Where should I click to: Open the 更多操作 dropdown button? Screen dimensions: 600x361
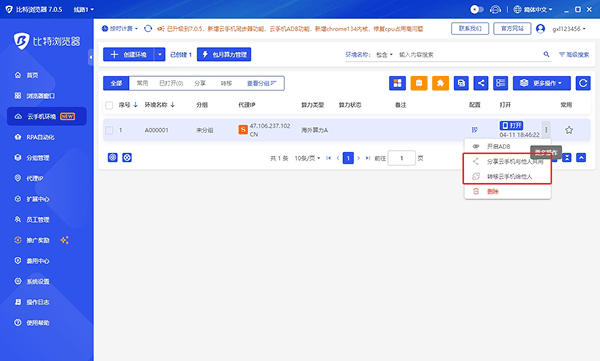(541, 83)
